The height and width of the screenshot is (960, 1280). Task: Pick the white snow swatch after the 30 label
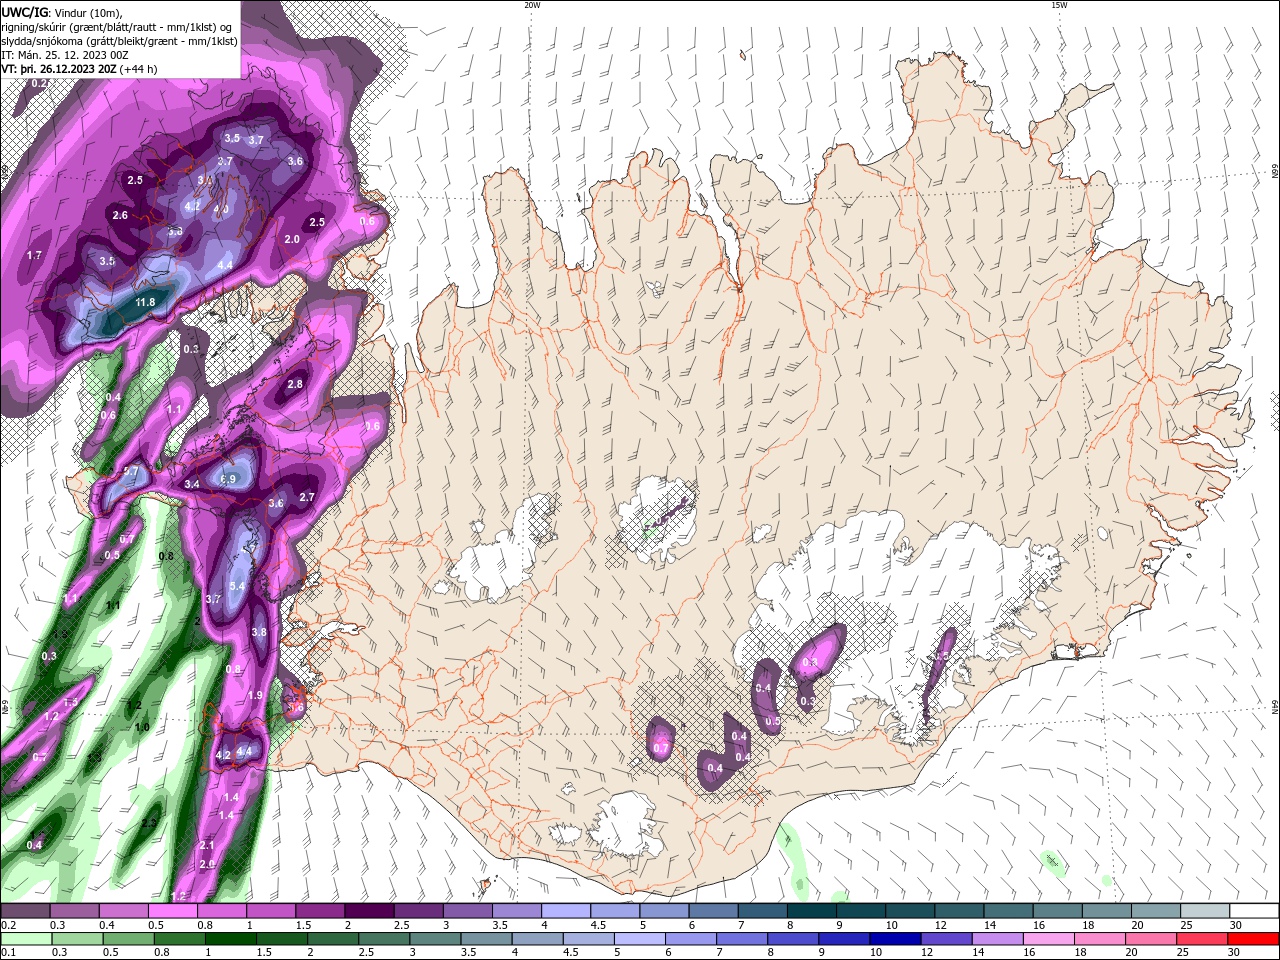tap(1254, 911)
